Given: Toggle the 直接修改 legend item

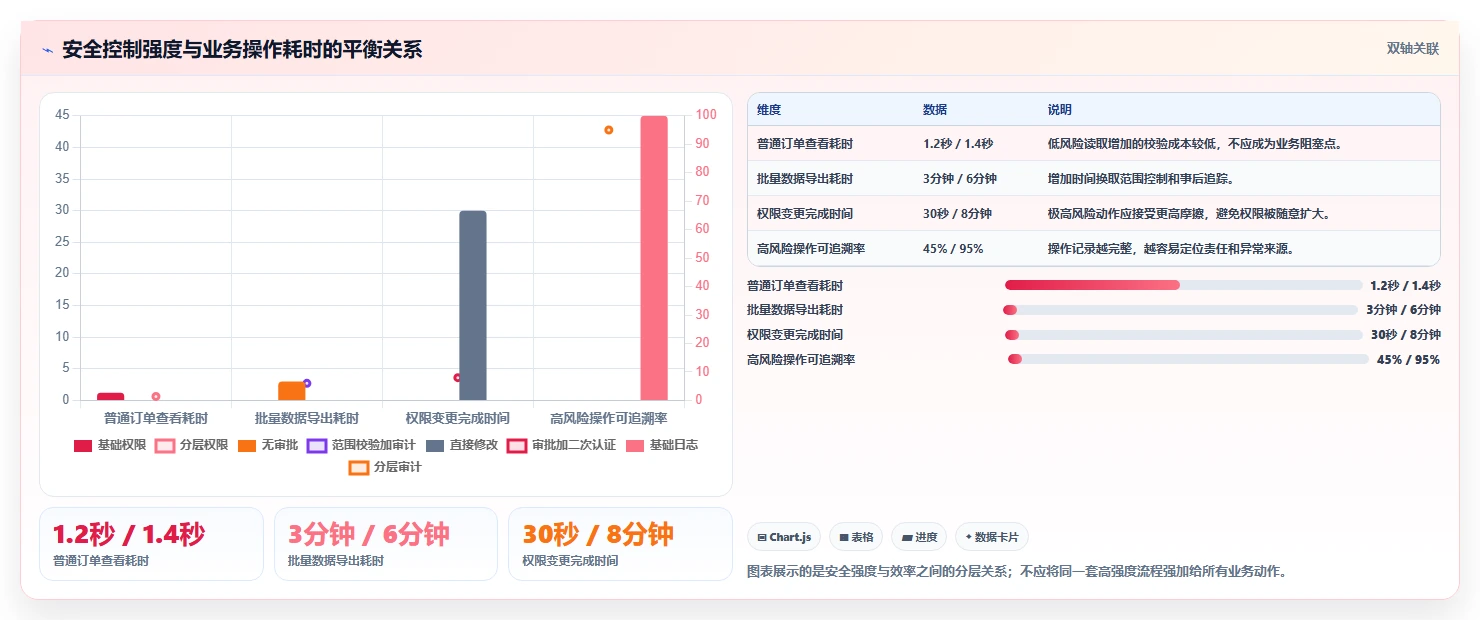Looking at the screenshot, I should click(x=462, y=445).
